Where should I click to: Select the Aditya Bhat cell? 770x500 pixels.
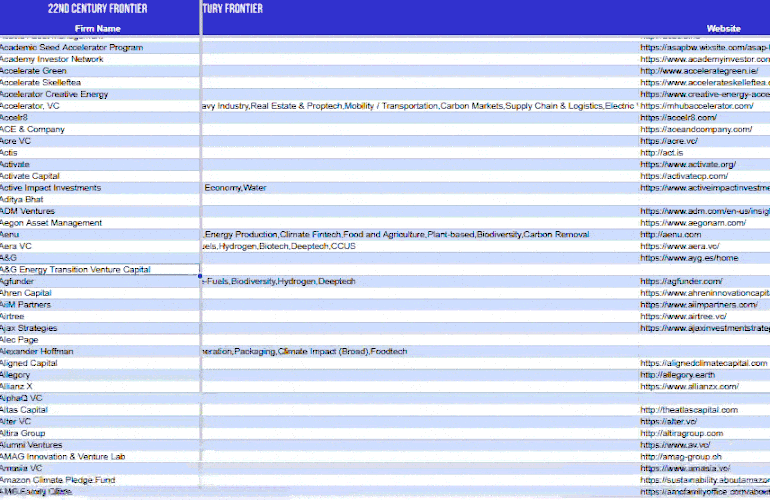point(100,199)
